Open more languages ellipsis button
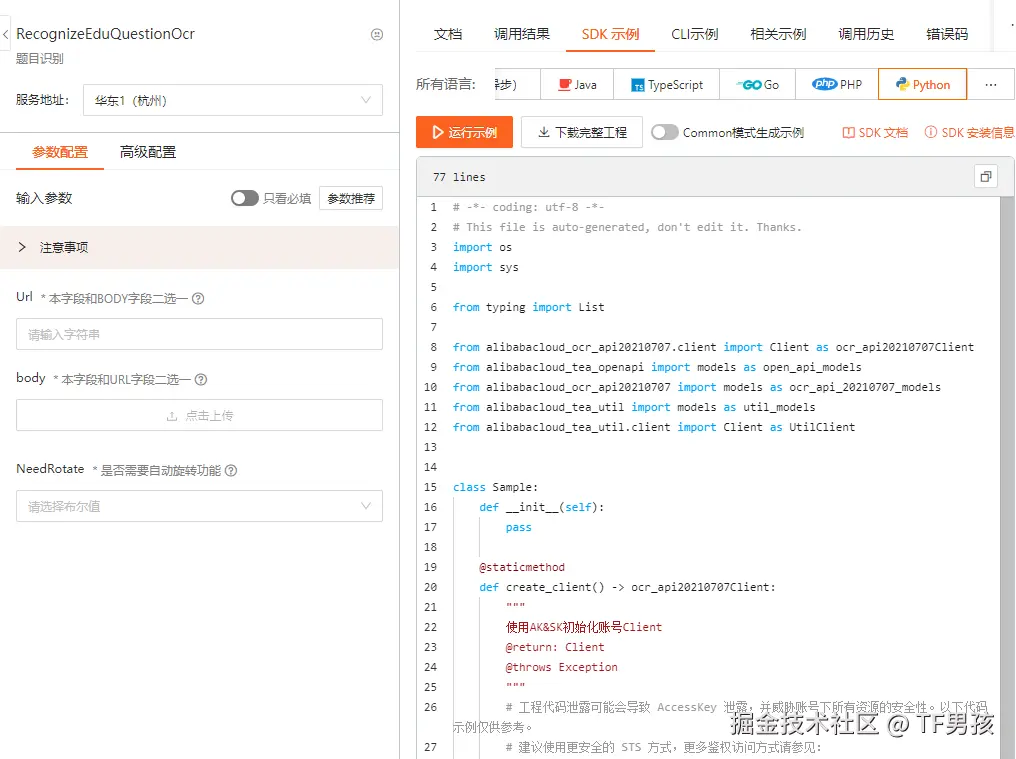The height and width of the screenshot is (759, 1016). [991, 84]
